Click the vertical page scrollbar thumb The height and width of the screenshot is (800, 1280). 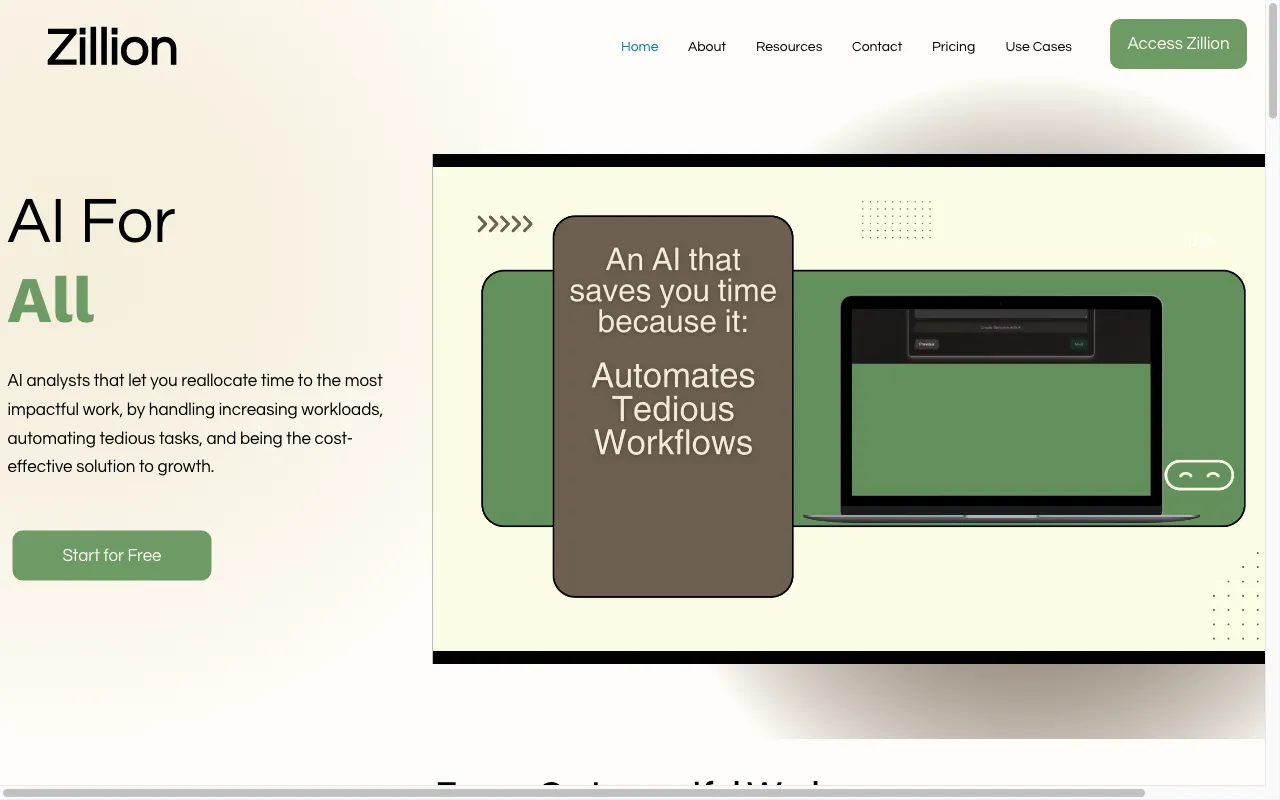1273,60
